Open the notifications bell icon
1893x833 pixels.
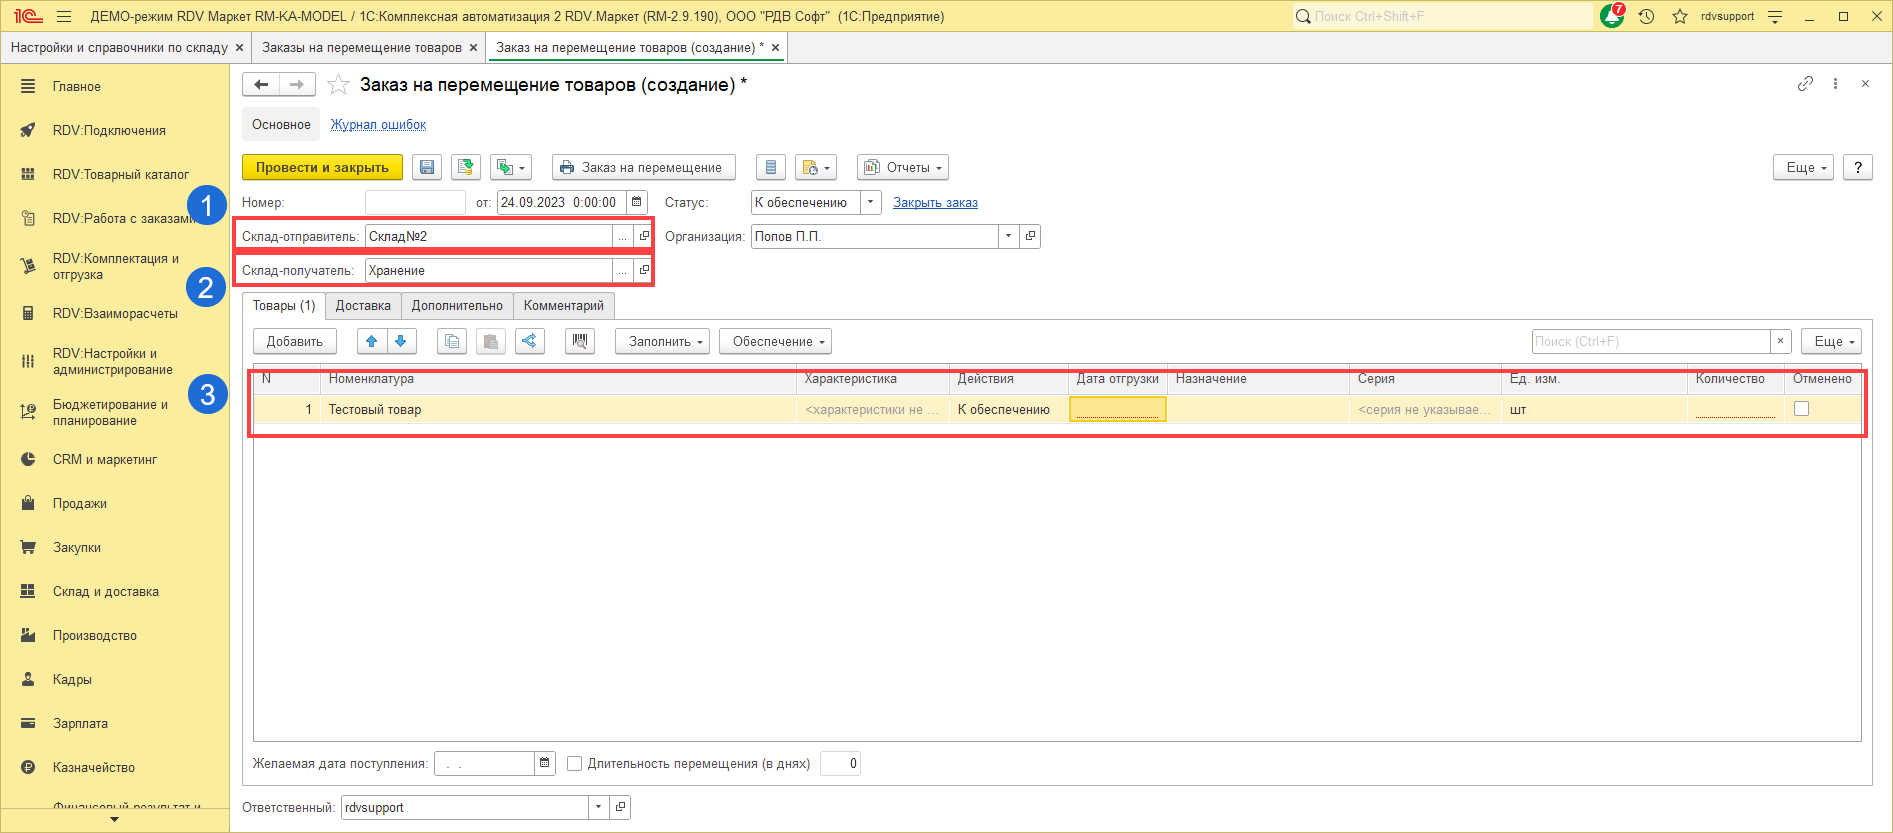[1612, 17]
